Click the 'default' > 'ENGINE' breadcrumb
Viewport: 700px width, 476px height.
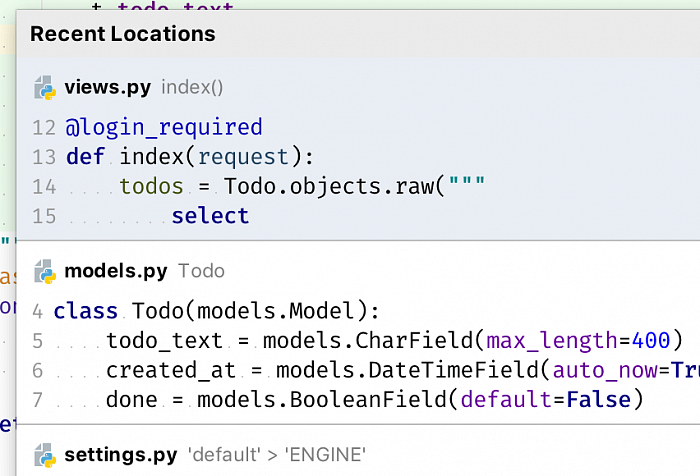click(276, 455)
